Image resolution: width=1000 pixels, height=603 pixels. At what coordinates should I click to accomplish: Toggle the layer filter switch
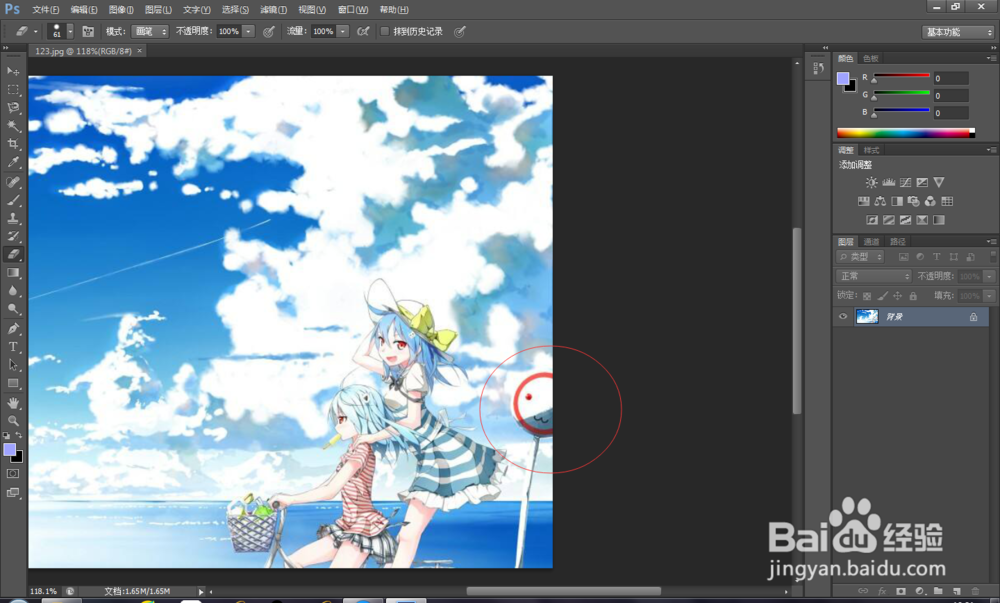992,256
